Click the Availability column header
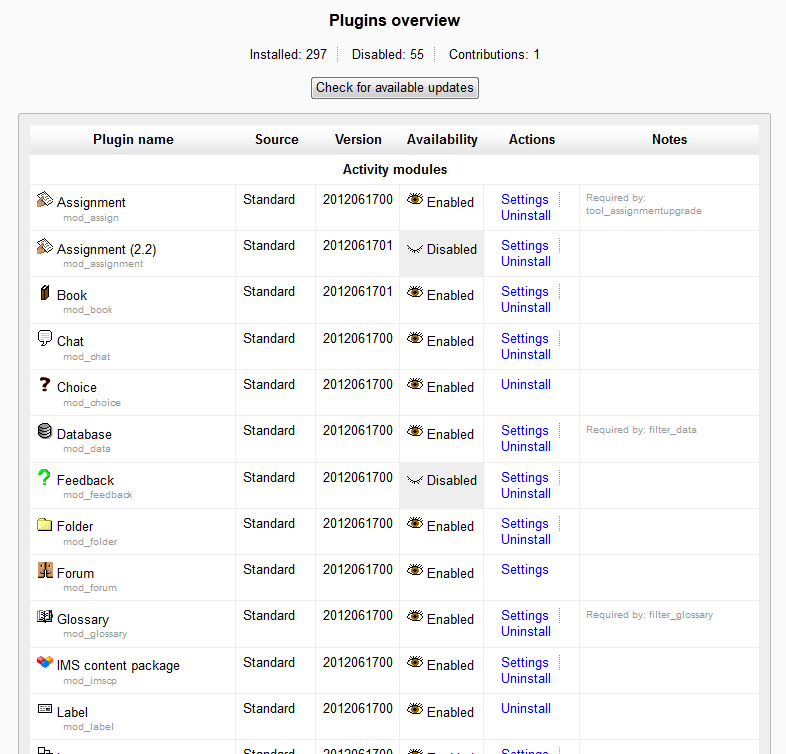 [442, 140]
